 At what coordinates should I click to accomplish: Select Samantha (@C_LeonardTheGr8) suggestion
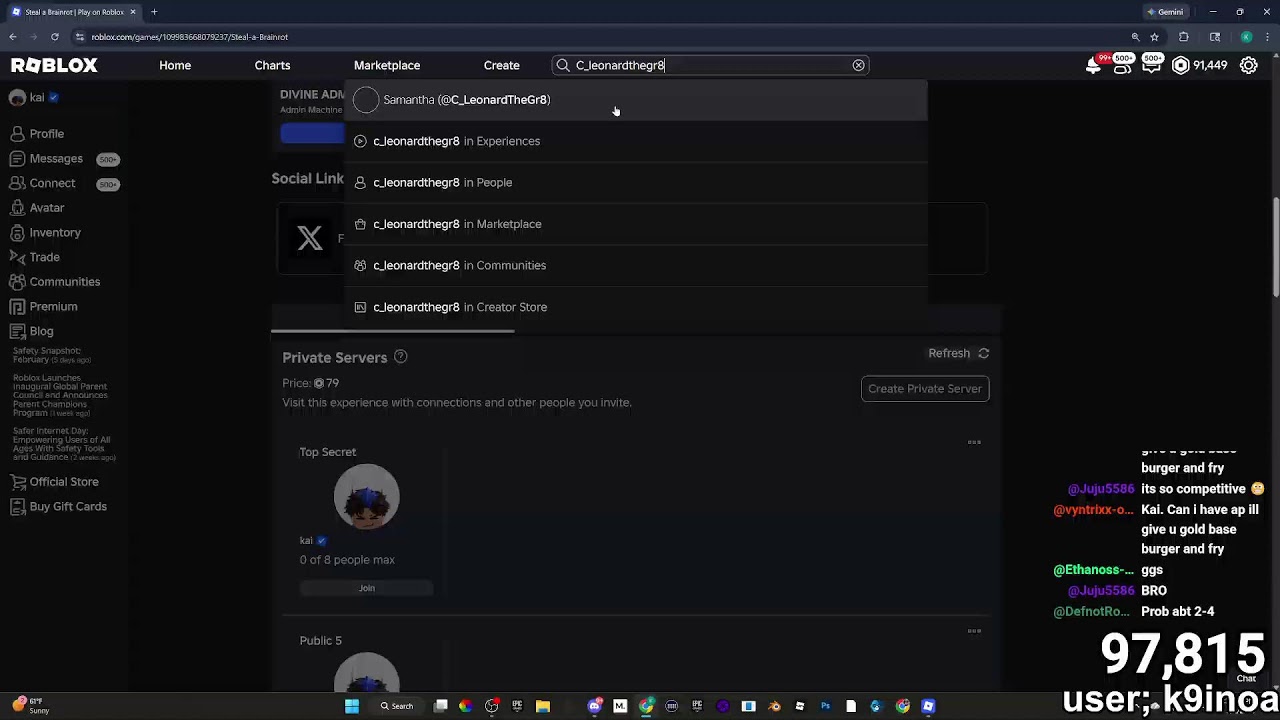point(636,100)
